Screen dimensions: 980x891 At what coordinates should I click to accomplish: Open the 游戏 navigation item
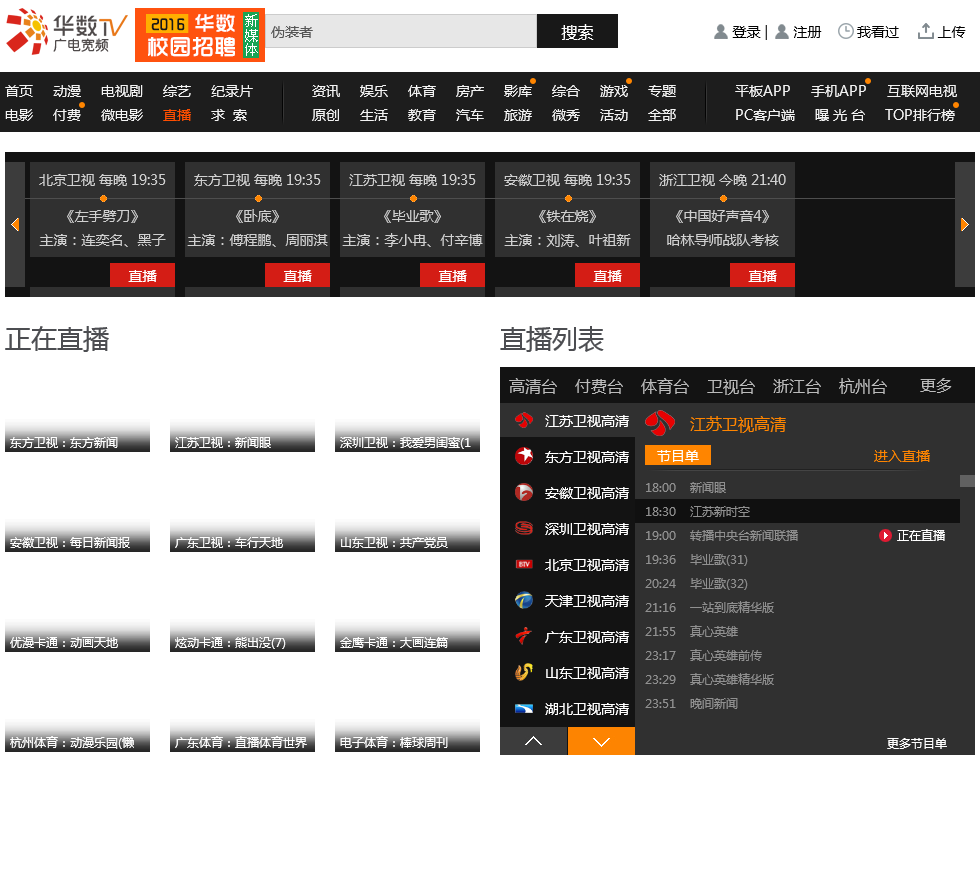click(x=614, y=91)
